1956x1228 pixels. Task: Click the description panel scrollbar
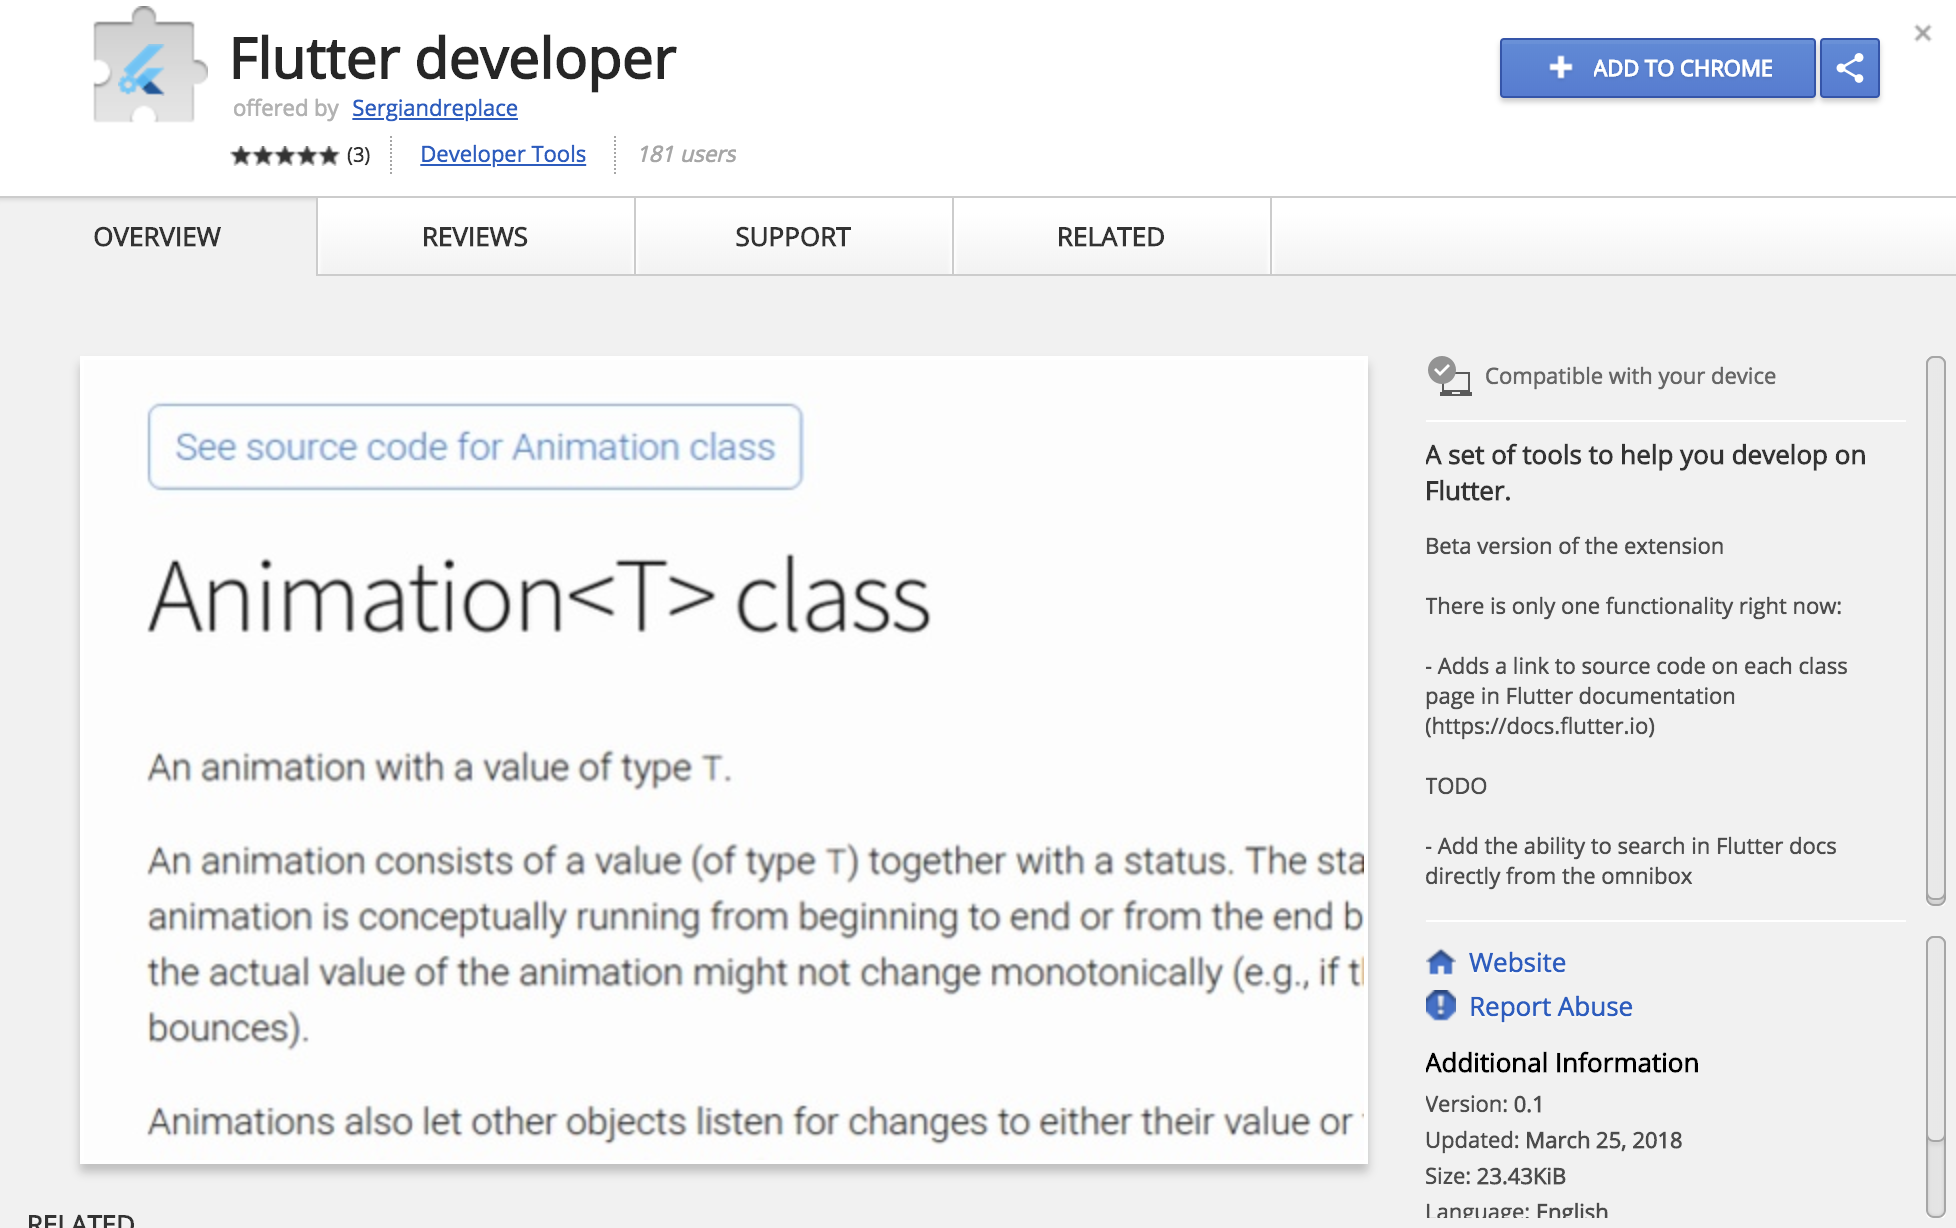1935,630
